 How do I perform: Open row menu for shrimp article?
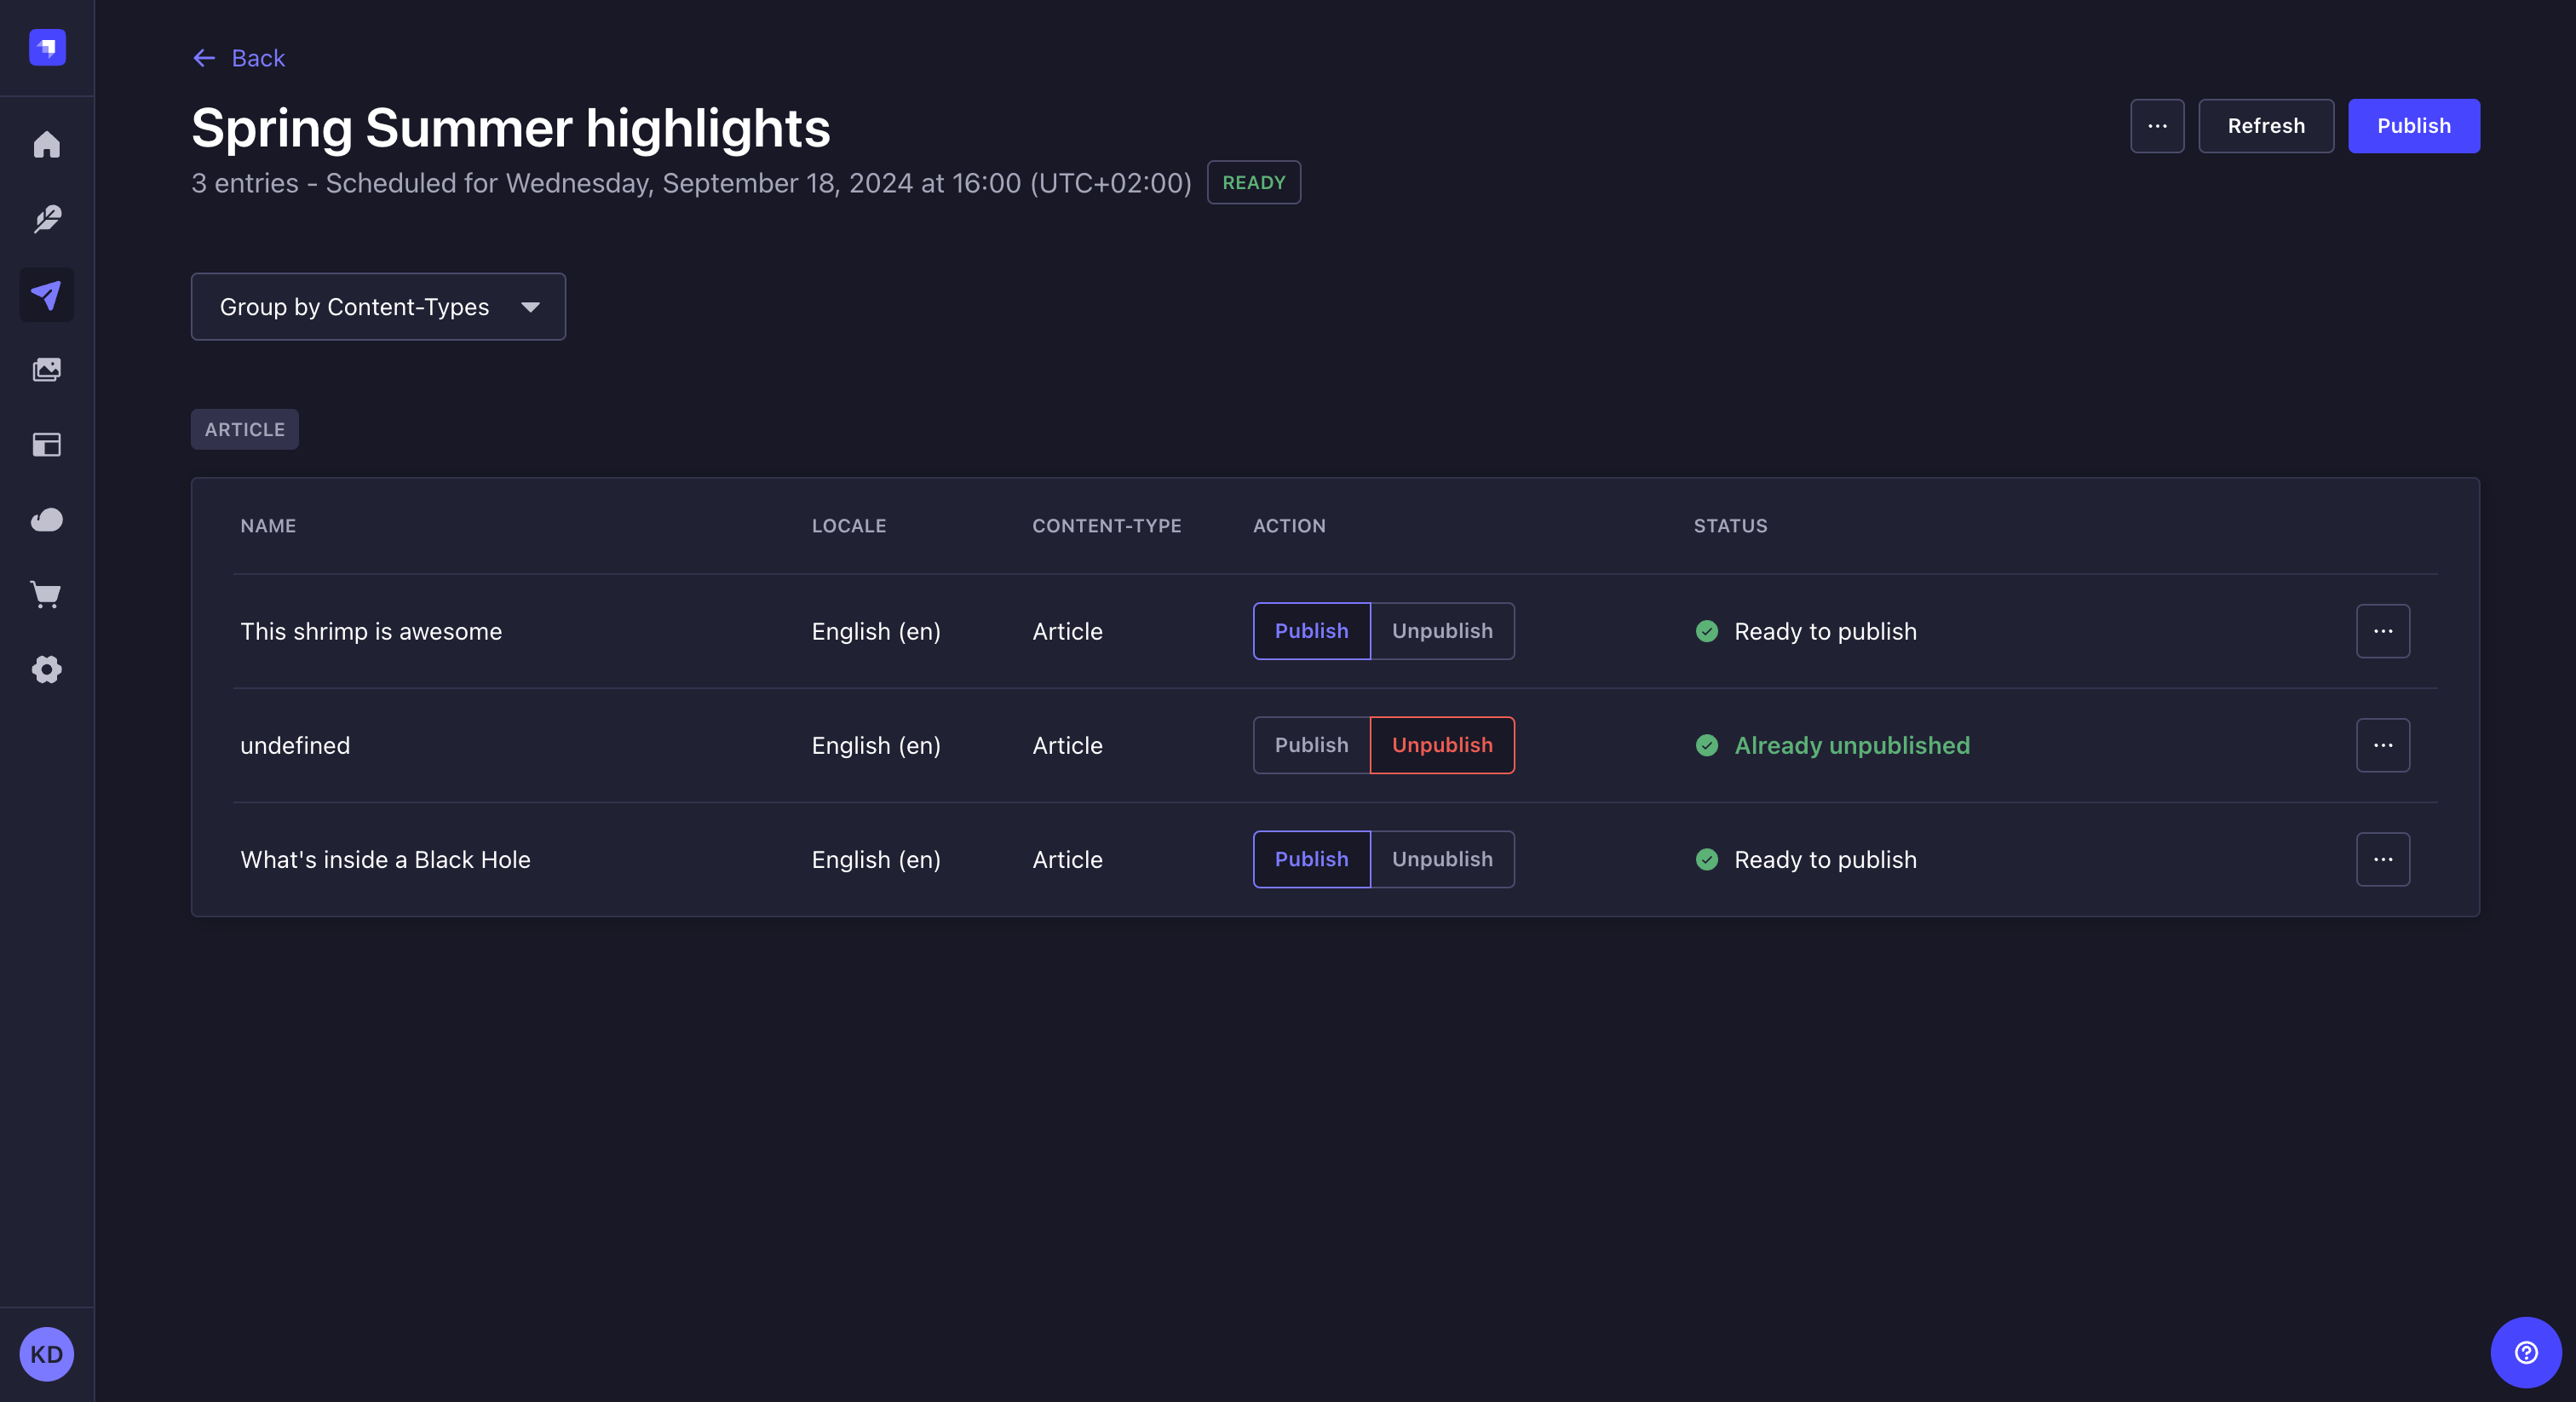[x=2382, y=631]
